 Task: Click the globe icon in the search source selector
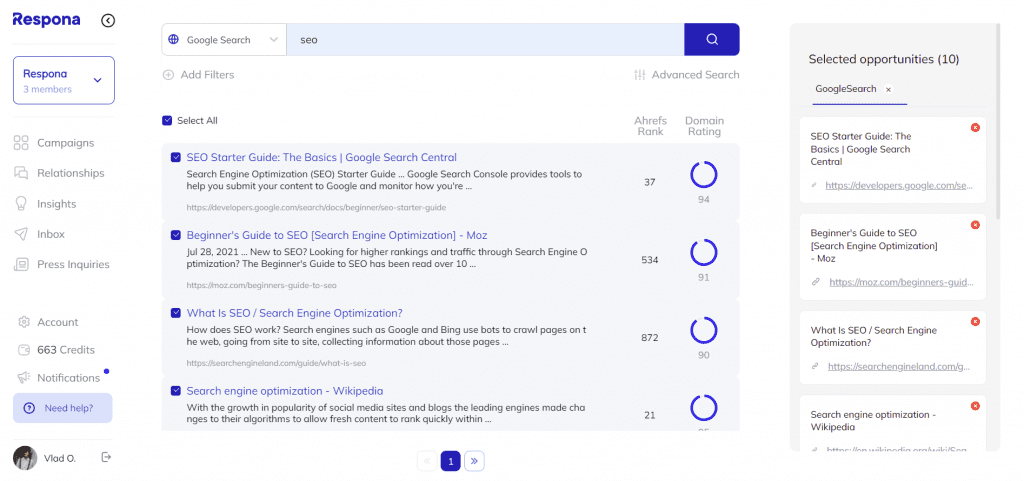[x=174, y=40]
